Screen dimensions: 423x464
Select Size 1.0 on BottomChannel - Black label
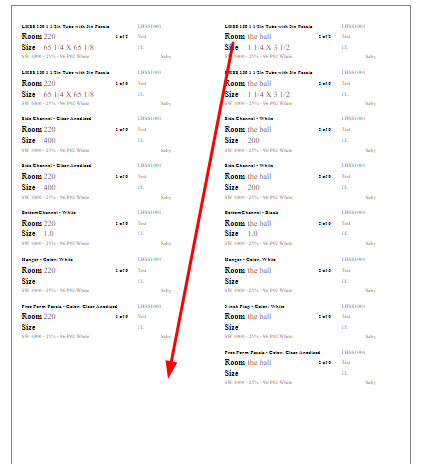[241, 234]
